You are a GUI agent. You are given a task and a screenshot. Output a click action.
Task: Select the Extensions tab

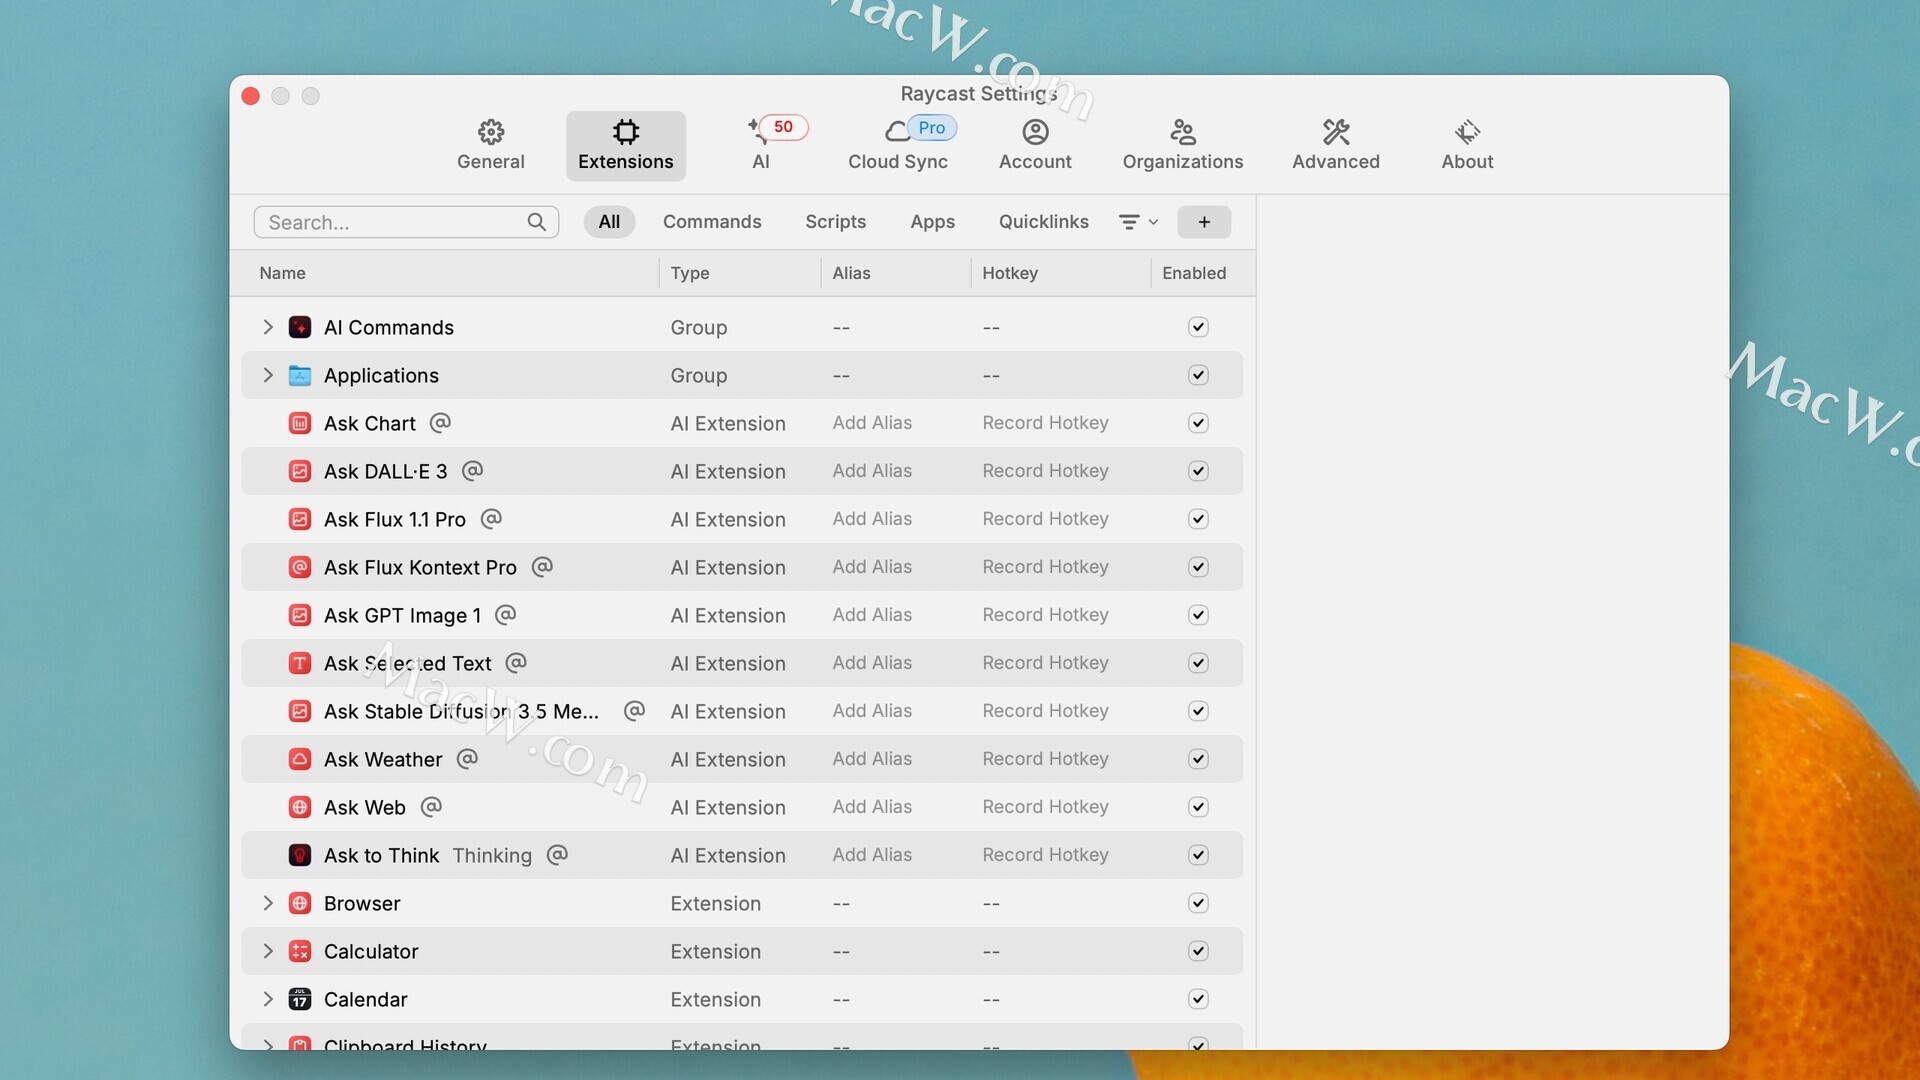click(x=626, y=145)
